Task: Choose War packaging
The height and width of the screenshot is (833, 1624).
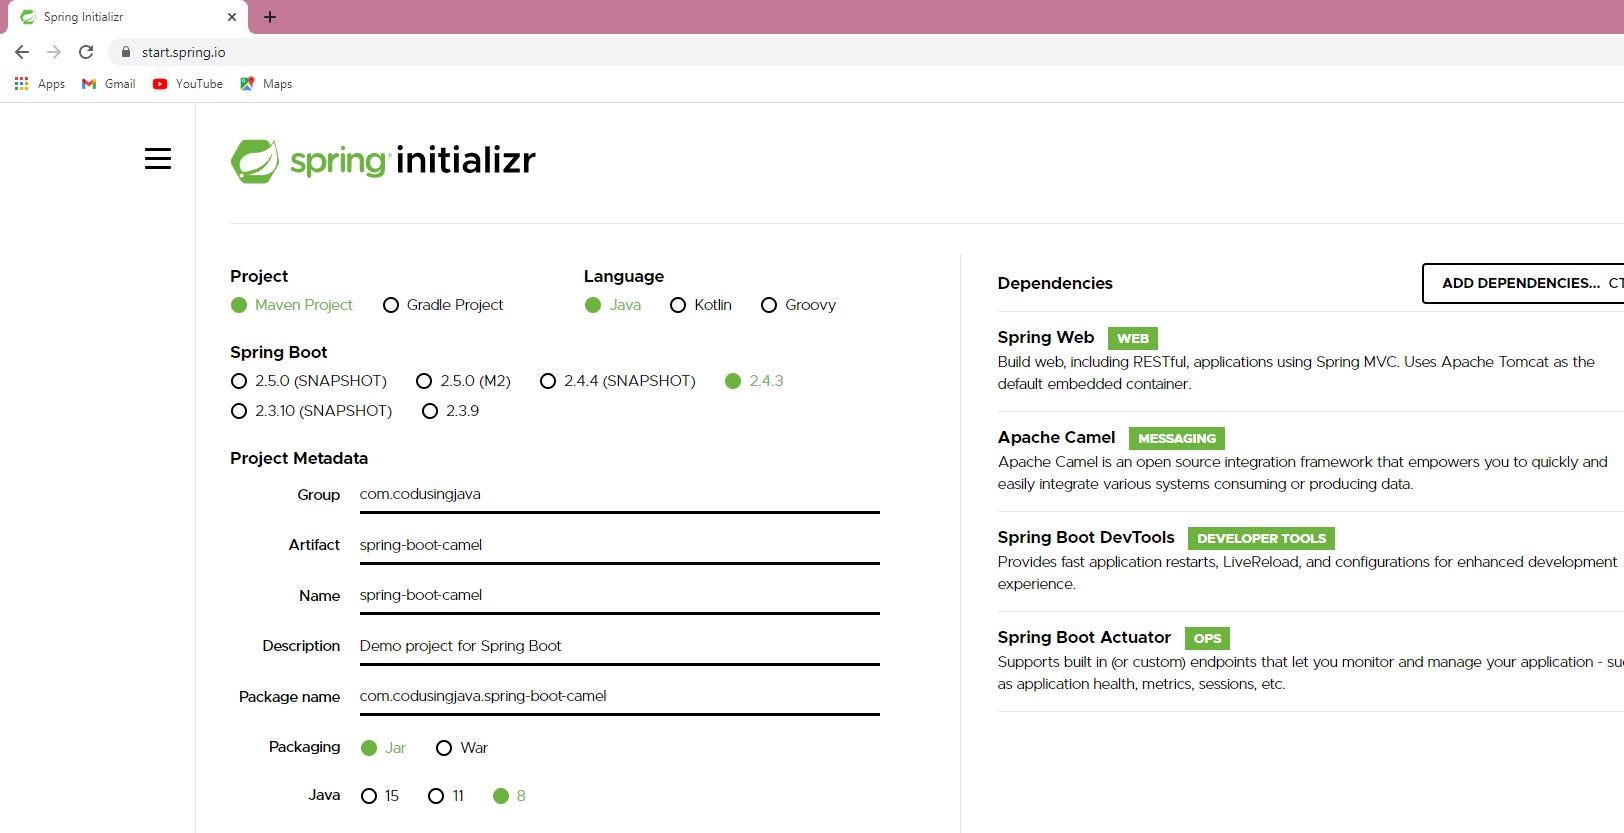Action: click(x=462, y=748)
